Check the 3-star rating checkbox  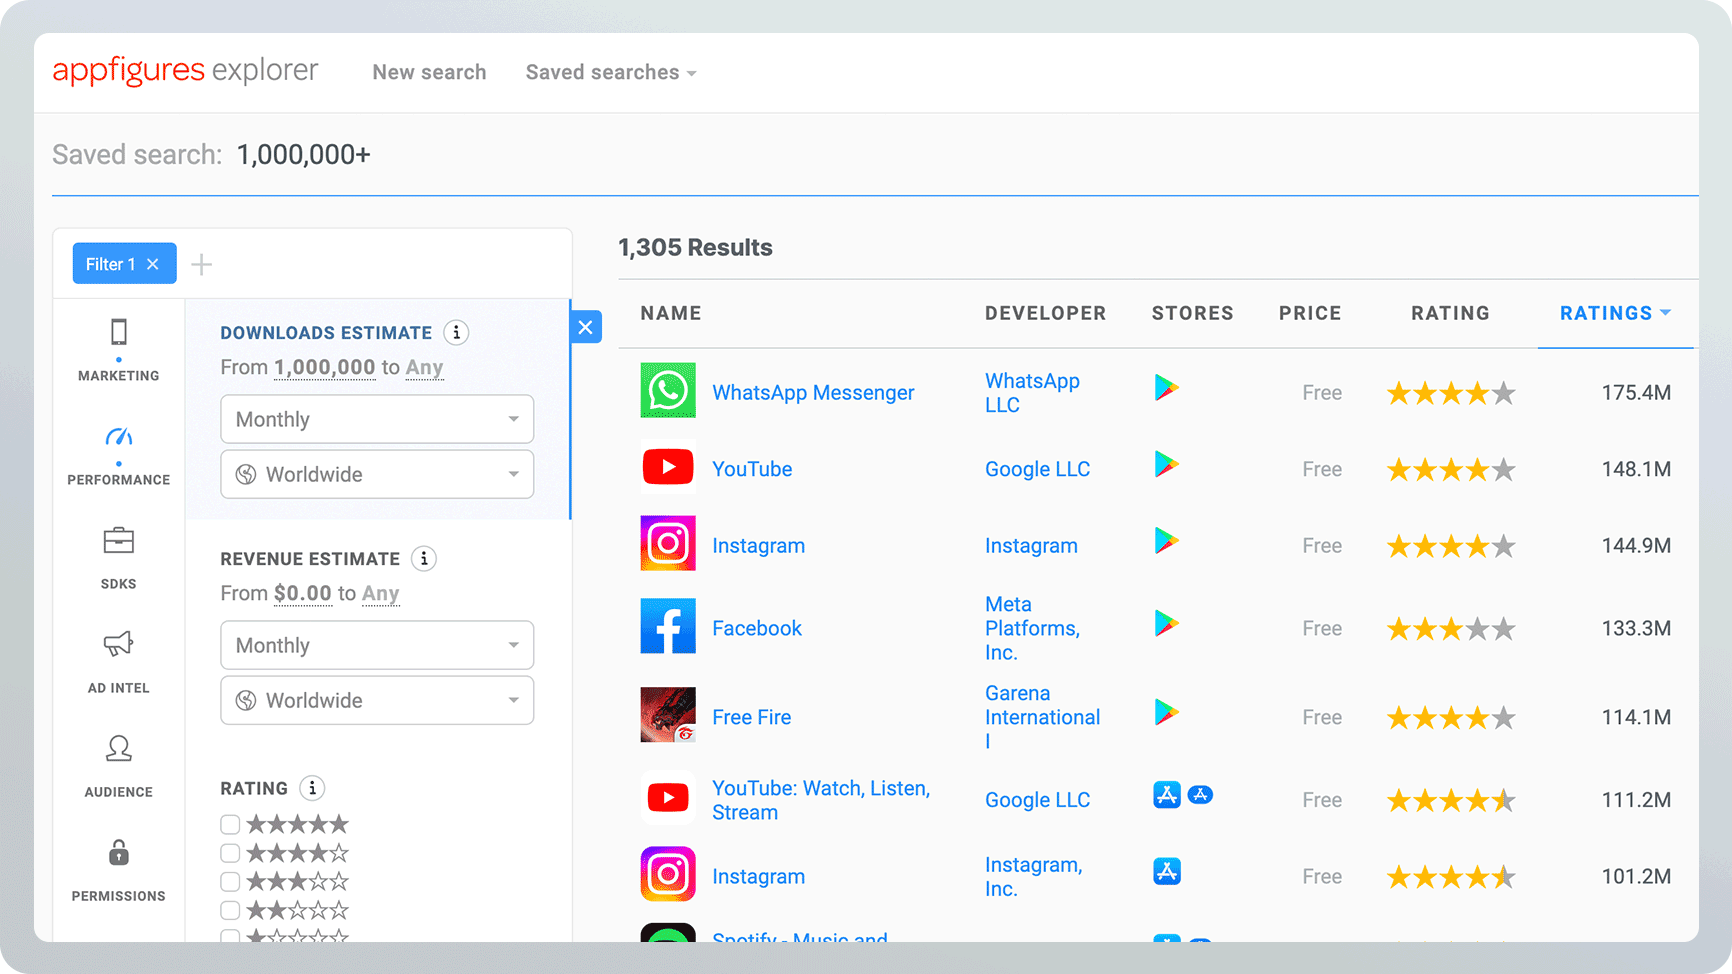pos(230,881)
